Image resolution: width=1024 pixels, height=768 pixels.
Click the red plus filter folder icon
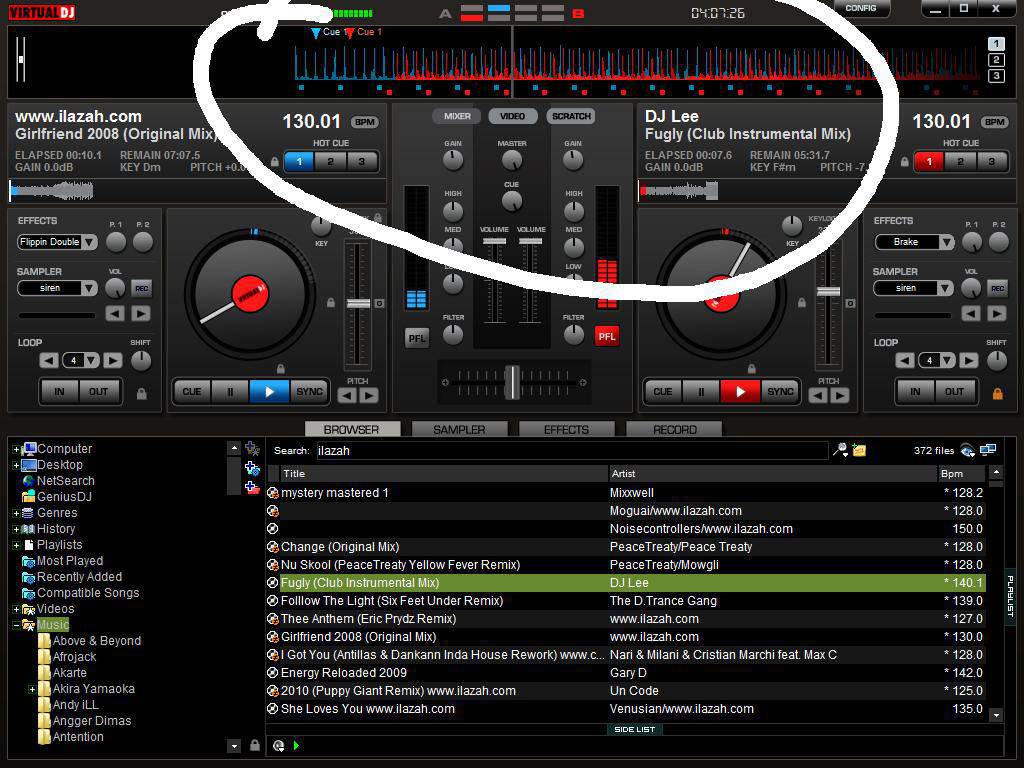point(252,487)
